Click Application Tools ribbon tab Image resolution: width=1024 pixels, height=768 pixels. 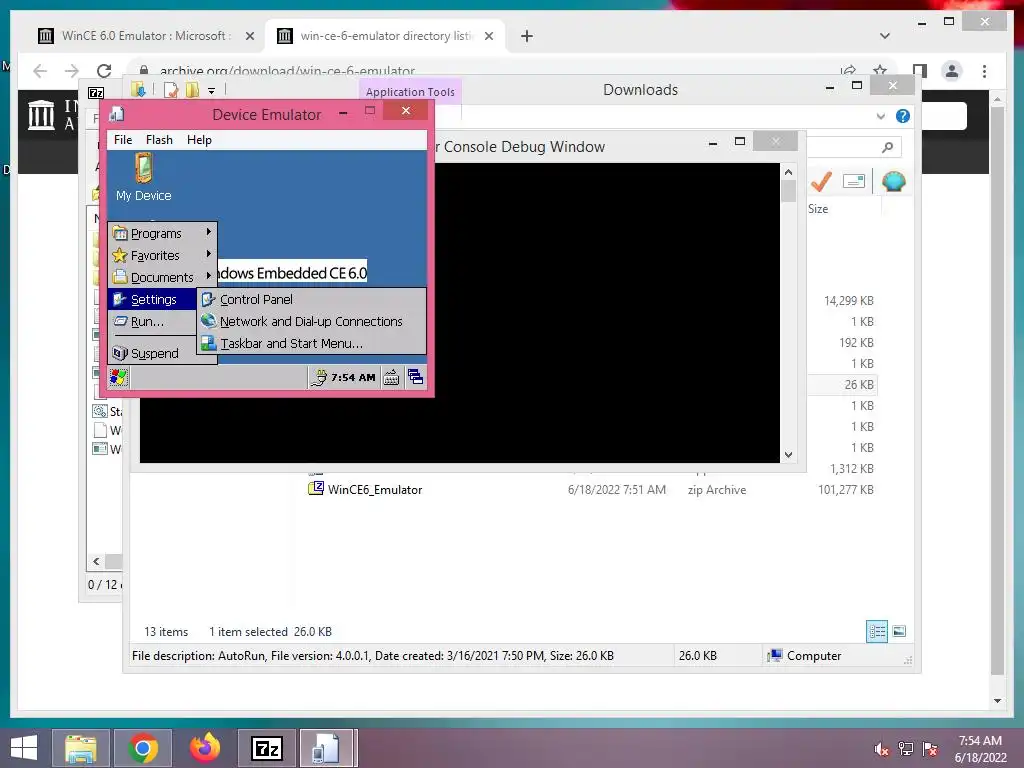410,92
